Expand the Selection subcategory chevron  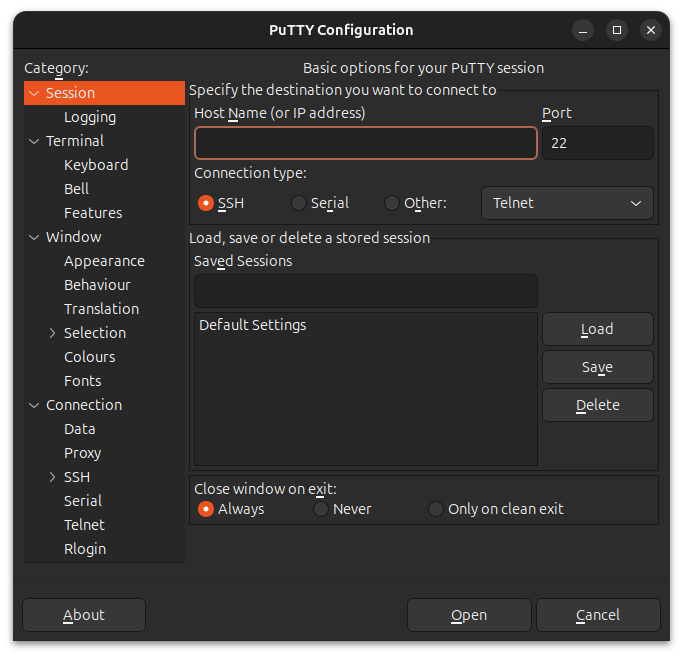click(52, 333)
